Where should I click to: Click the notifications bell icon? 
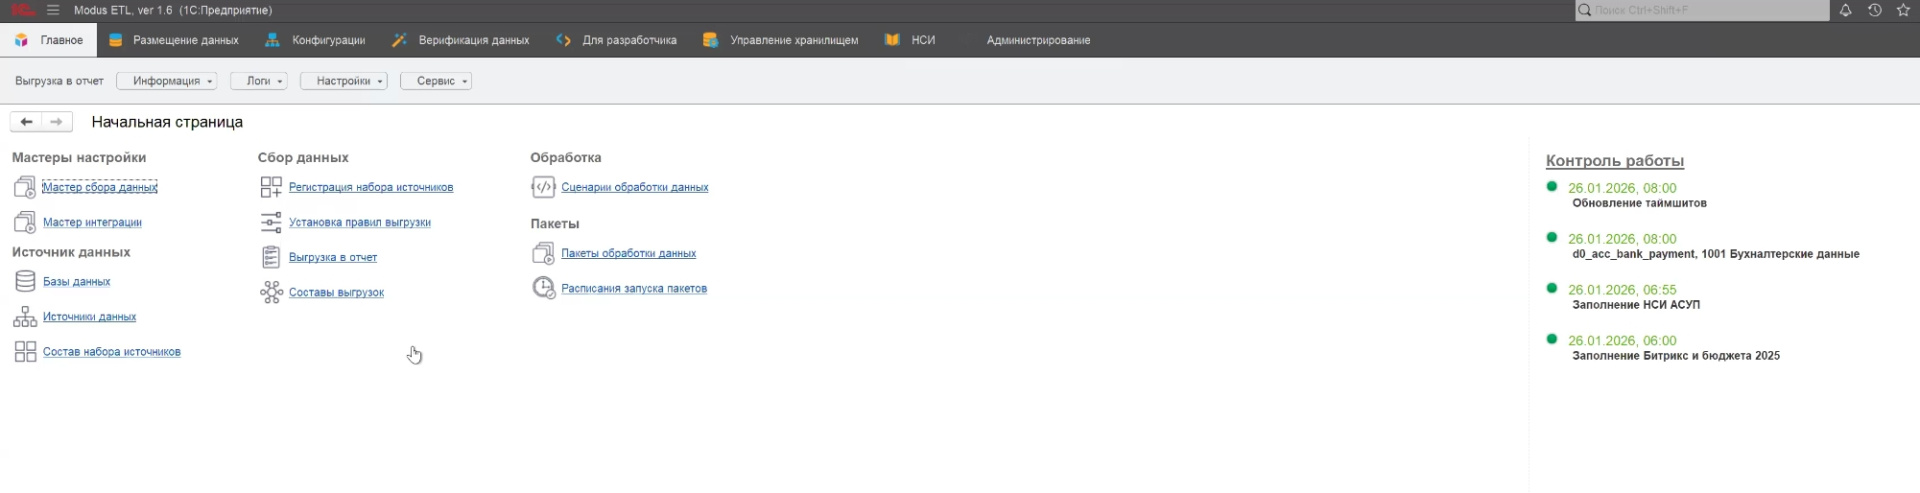click(1845, 10)
